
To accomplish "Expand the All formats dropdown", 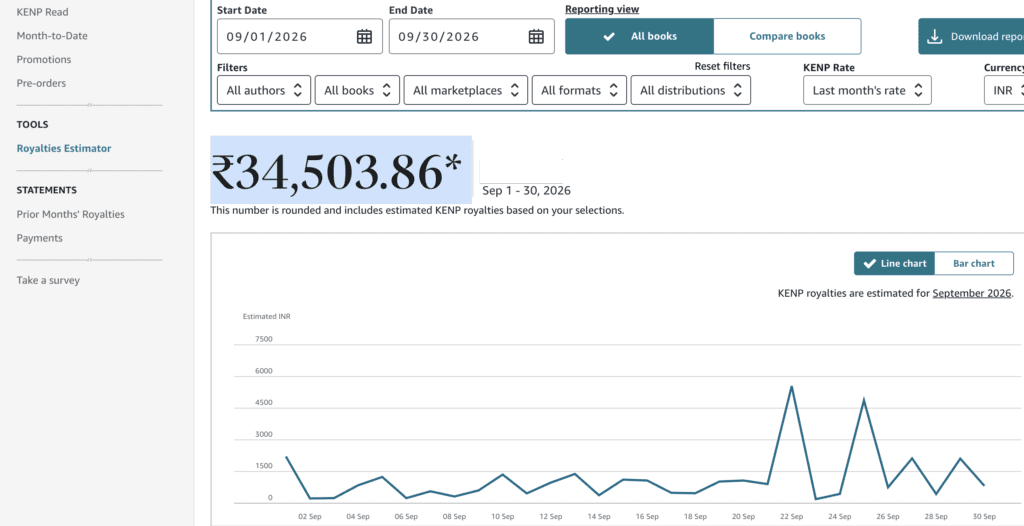I will (x=579, y=90).
